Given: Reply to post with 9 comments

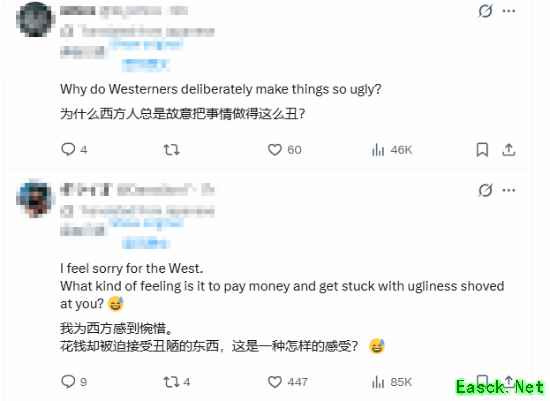Looking at the screenshot, I should coord(74,381).
